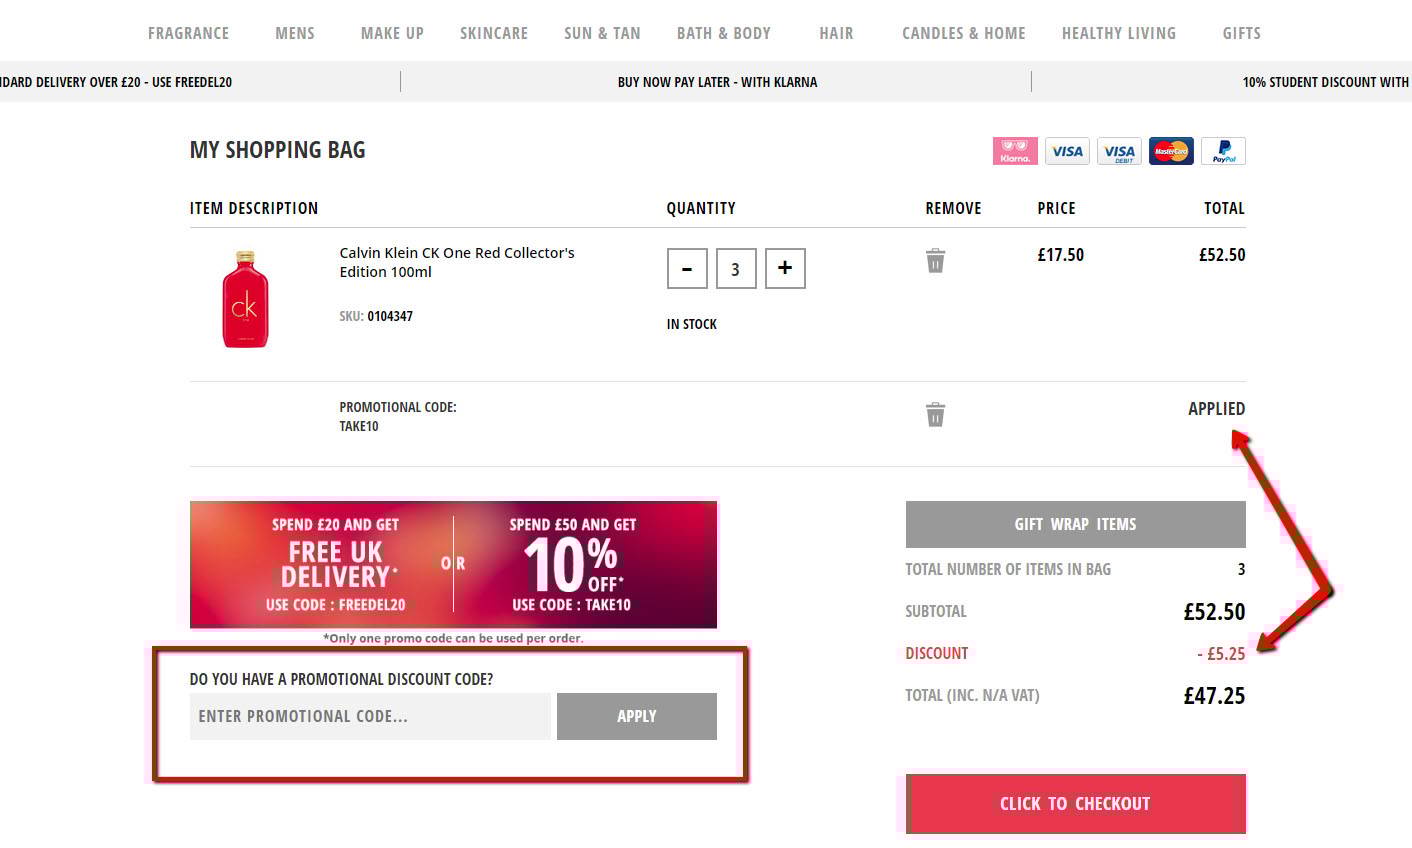Screen dimensions: 1412x848
Task: Increase quantity with the plus button
Action: pyautogui.click(x=785, y=268)
